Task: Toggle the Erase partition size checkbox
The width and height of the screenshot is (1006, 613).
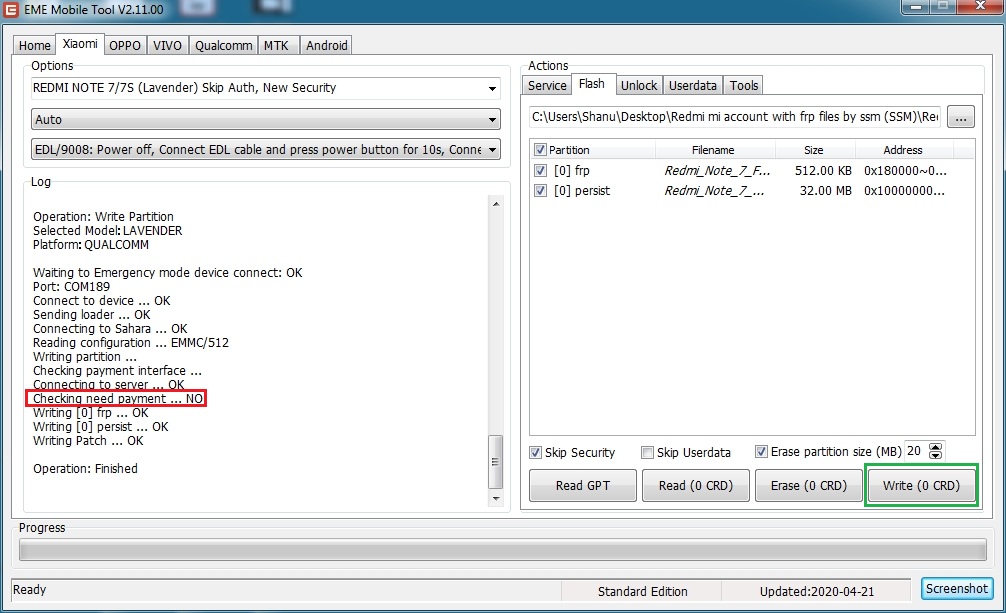Action: (x=762, y=452)
